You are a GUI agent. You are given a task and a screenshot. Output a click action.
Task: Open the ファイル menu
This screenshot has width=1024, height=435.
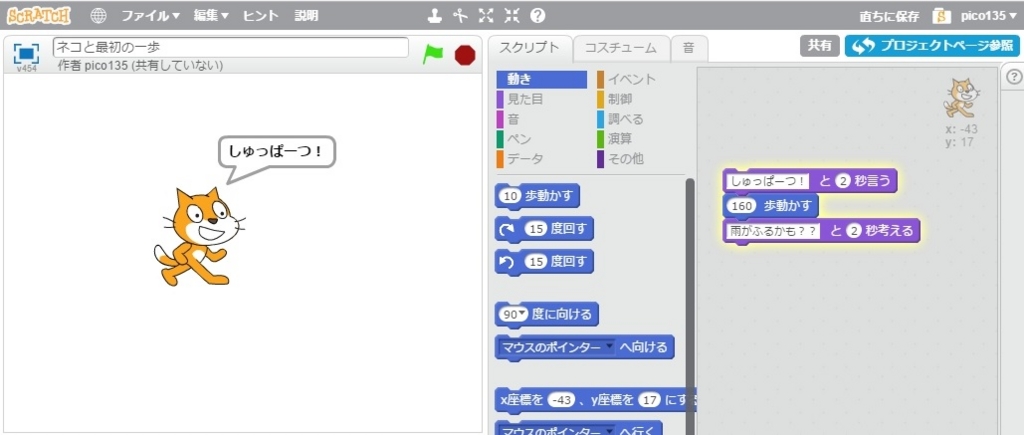[x=150, y=16]
